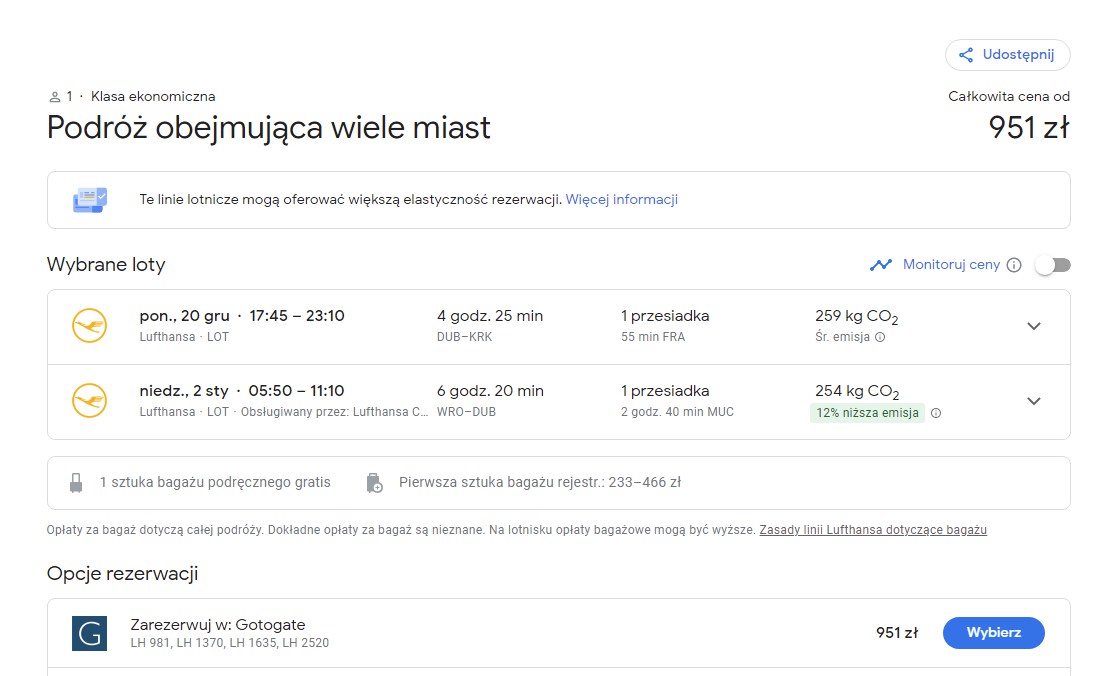This screenshot has height=676, width=1100.
Task: Click the WRO–DUB route text
Action: tap(466, 412)
